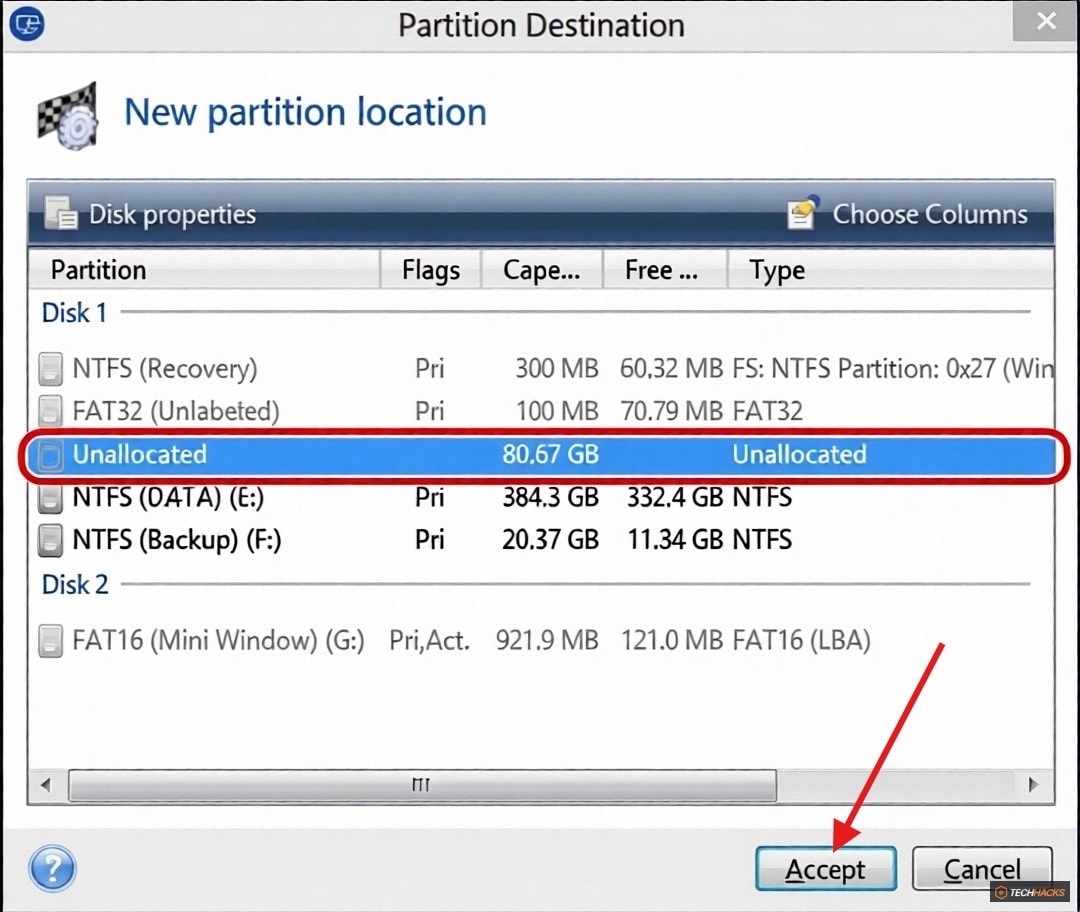
Task: Click the Choose Columns icon
Action: coord(801,213)
